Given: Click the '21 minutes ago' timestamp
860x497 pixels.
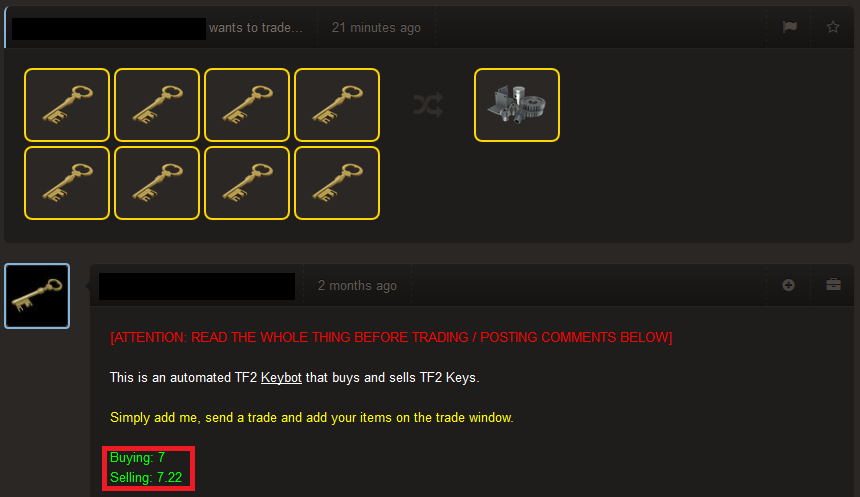Looking at the screenshot, I should pyautogui.click(x=376, y=27).
